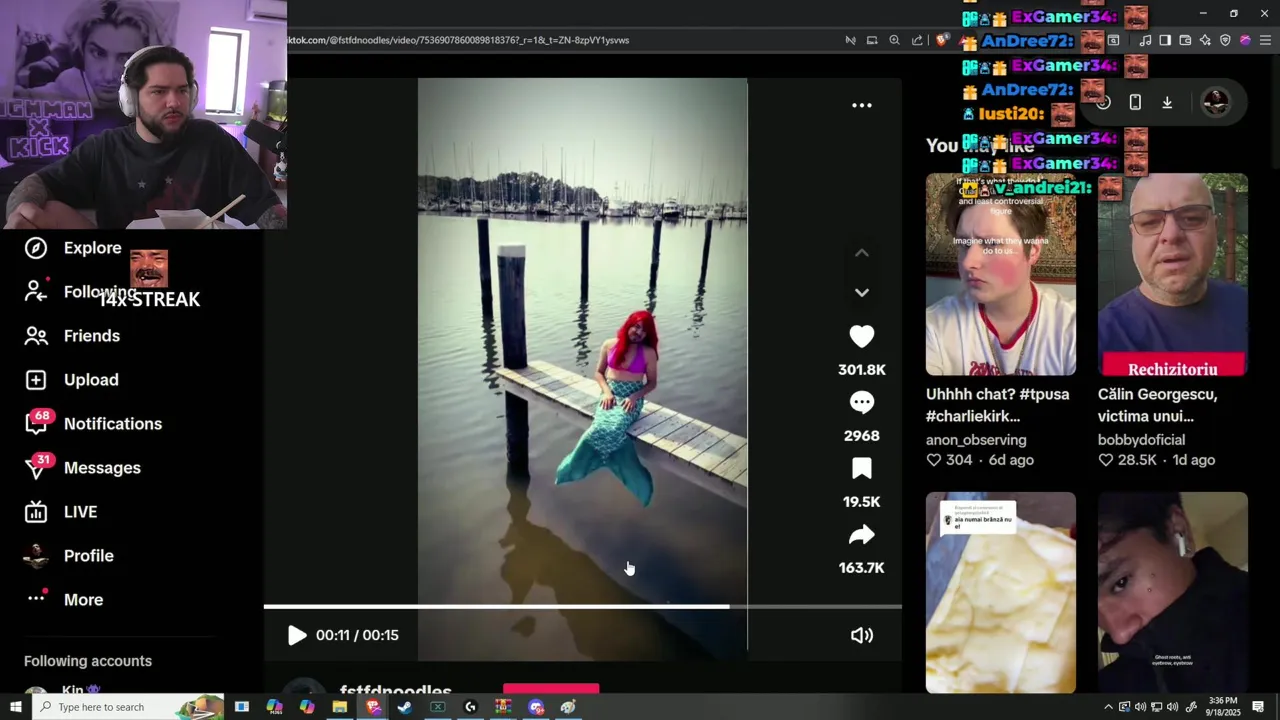This screenshot has height=720, width=1280.
Task: Open Steam from the taskbar
Action: [405, 707]
